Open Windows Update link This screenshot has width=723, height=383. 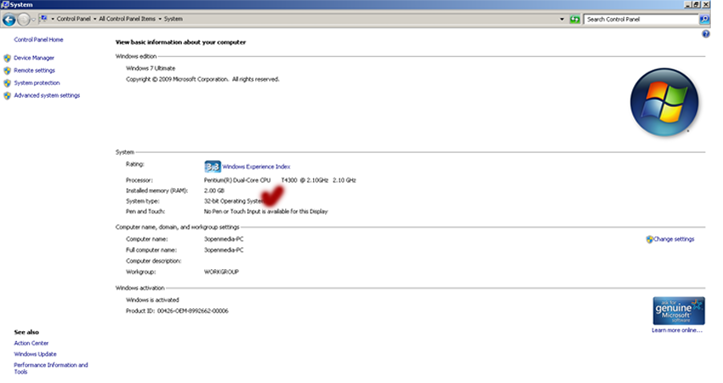click(35, 354)
